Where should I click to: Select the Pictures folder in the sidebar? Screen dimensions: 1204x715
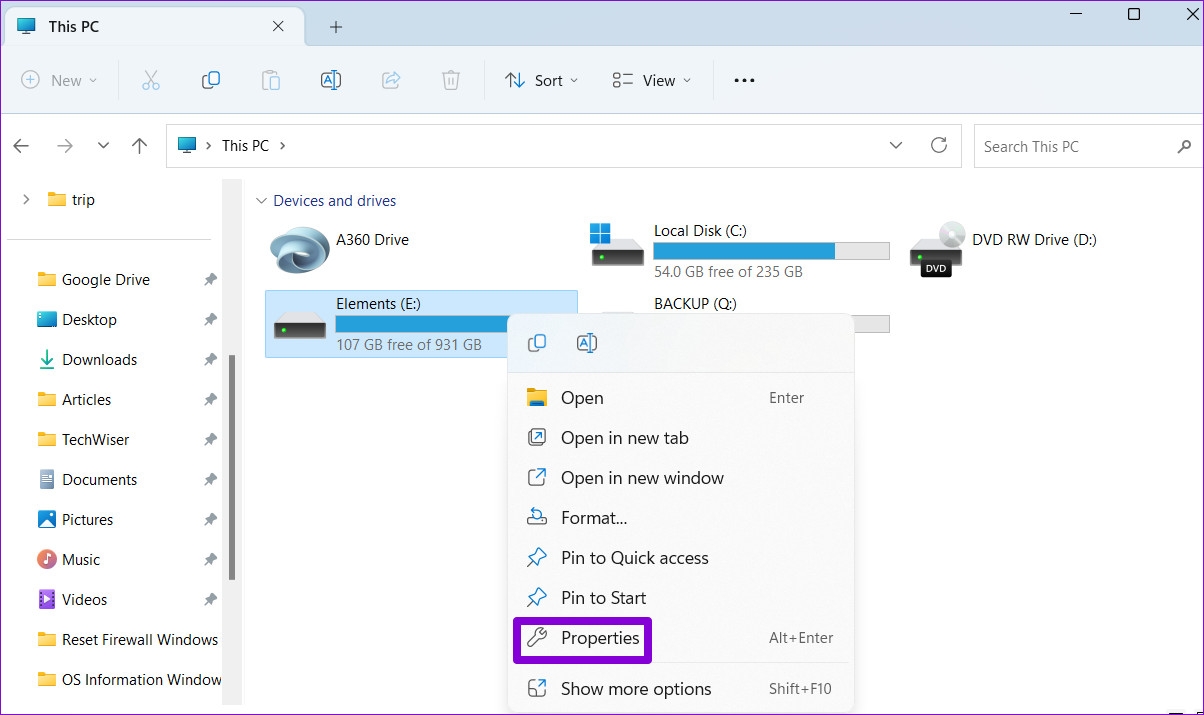88,519
